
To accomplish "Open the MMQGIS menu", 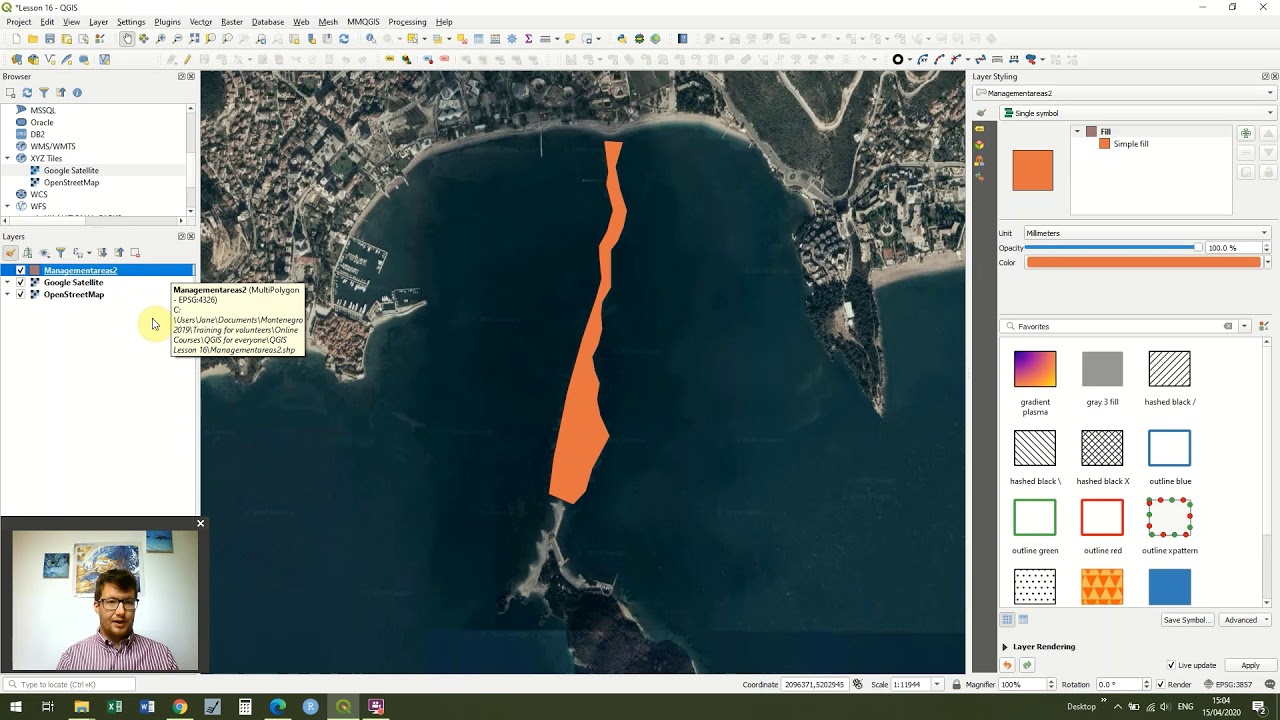I will [x=363, y=22].
